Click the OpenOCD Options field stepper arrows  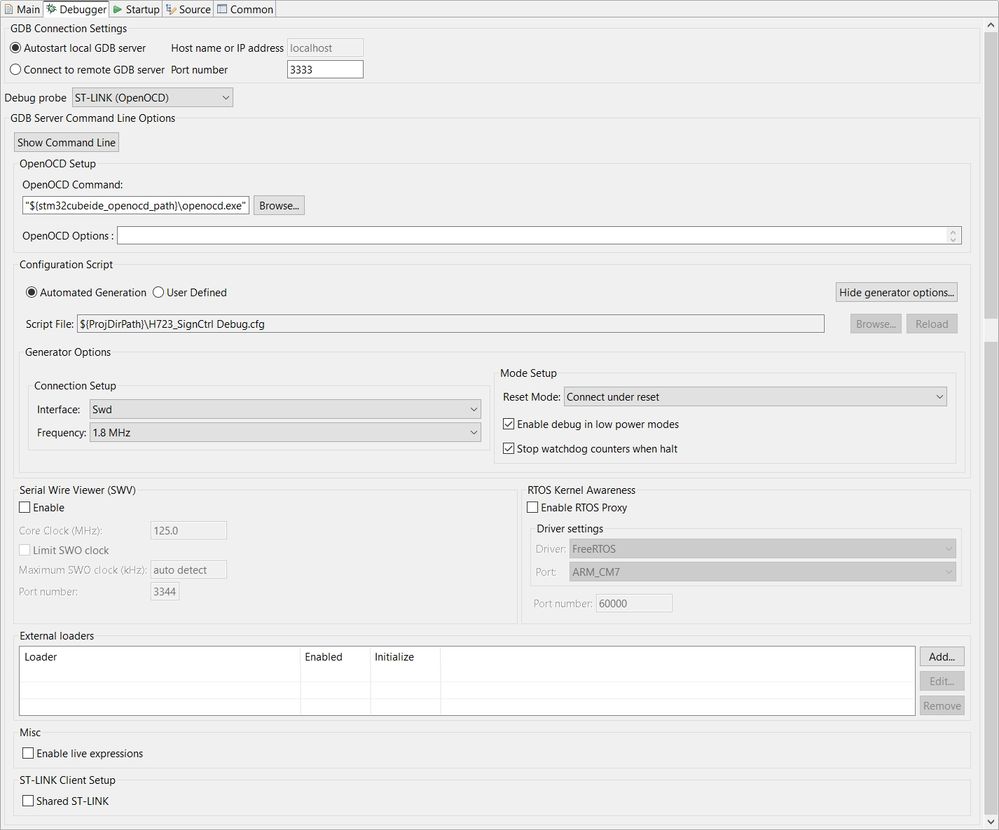(953, 235)
